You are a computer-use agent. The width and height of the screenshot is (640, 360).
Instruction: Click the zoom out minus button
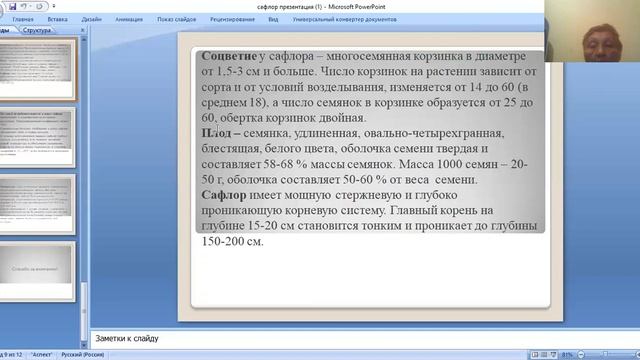581,355
